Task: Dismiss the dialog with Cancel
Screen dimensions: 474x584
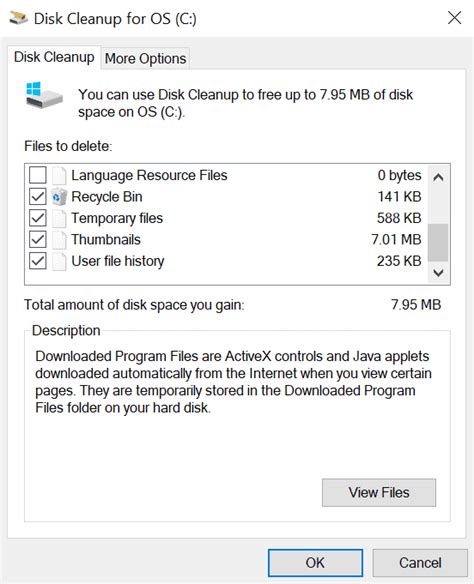Action: tap(420, 563)
